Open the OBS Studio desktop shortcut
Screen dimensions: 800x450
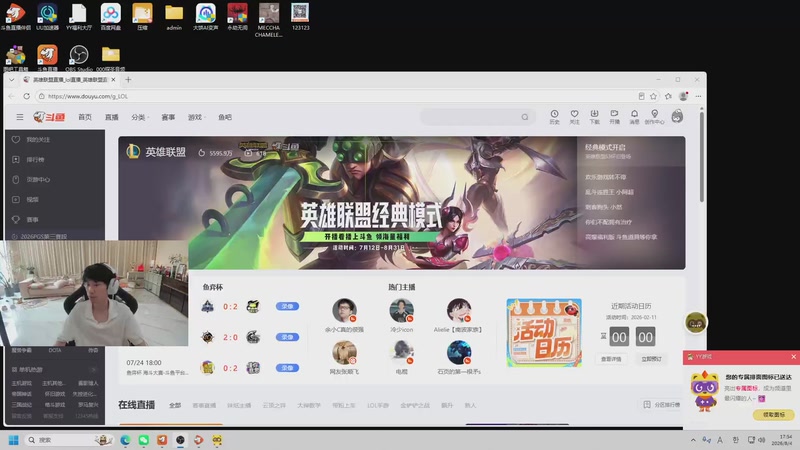click(x=79, y=58)
